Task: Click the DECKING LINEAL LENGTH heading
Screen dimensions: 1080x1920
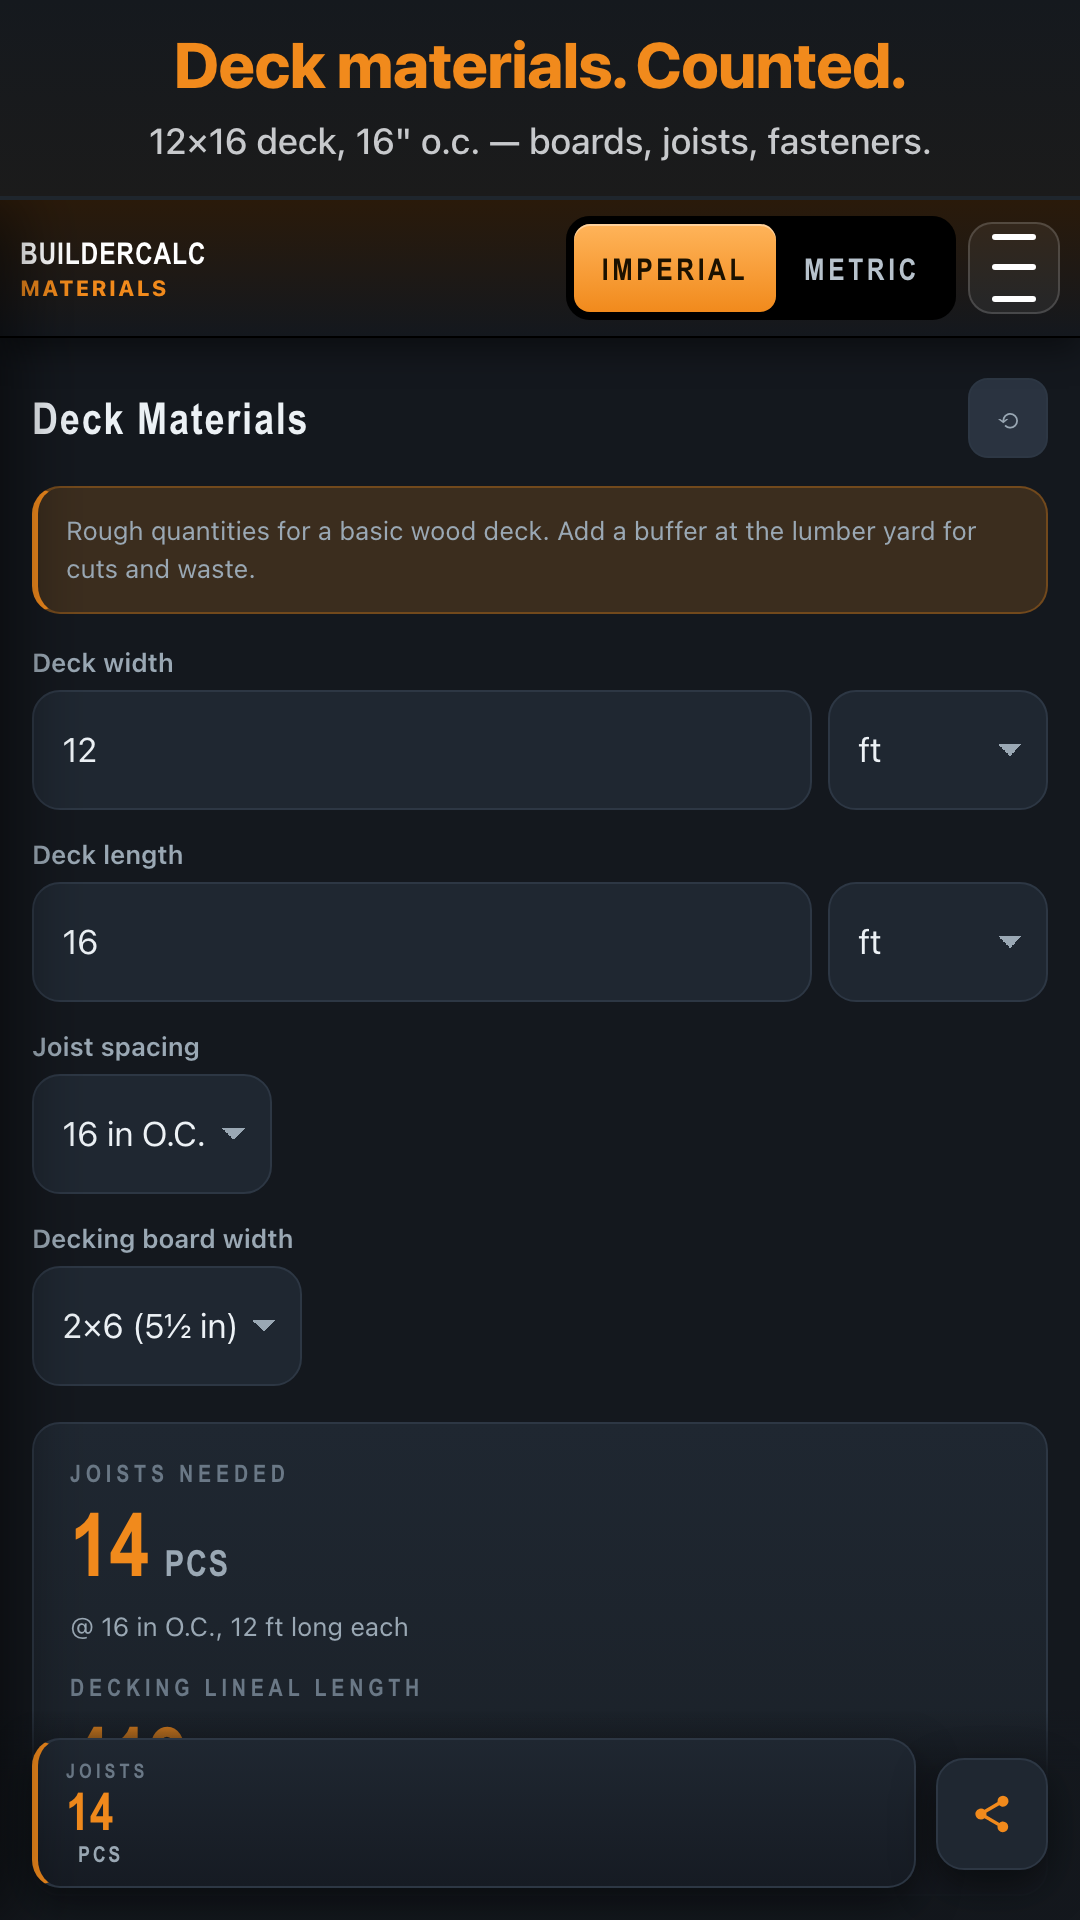Action: (x=245, y=1687)
